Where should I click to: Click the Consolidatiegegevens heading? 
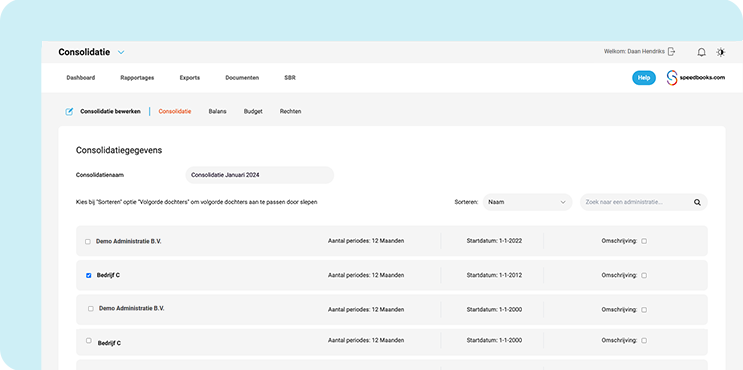(119, 151)
